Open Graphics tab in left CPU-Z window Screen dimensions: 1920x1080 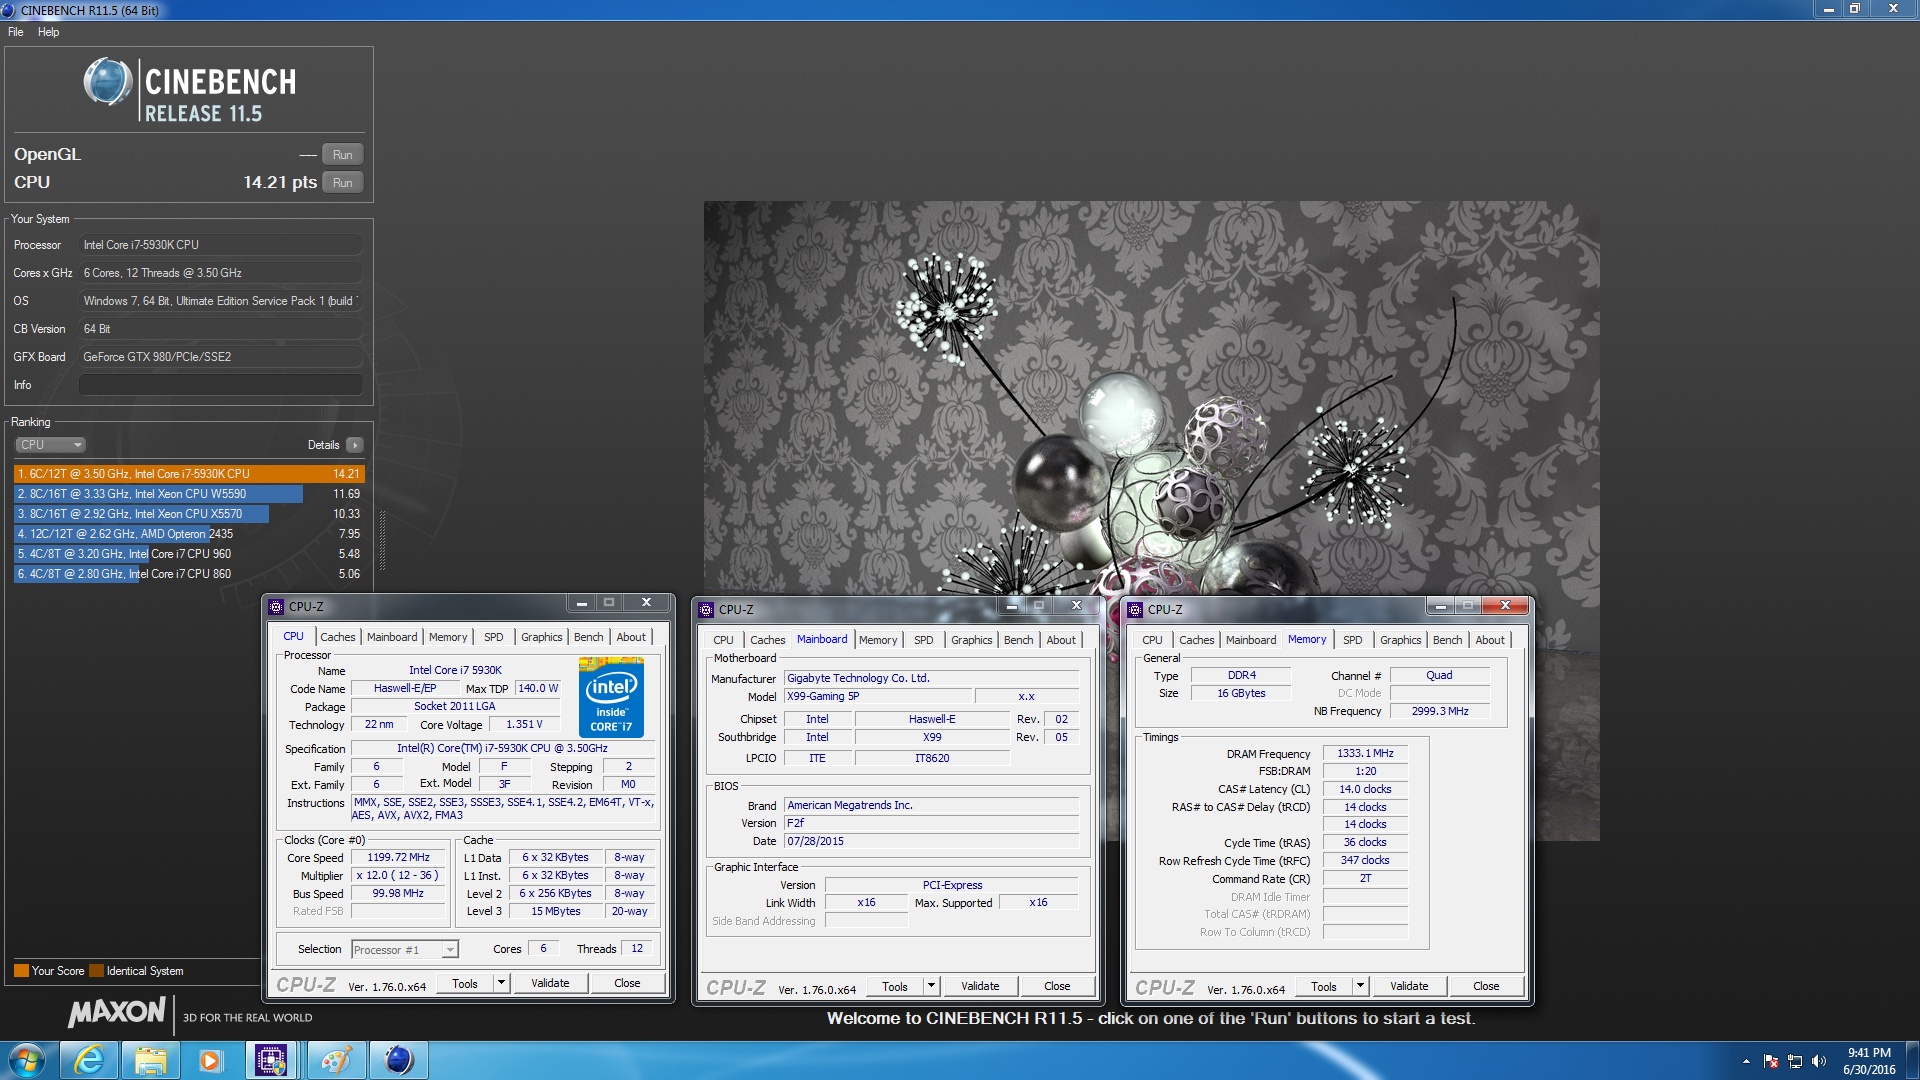tap(542, 637)
